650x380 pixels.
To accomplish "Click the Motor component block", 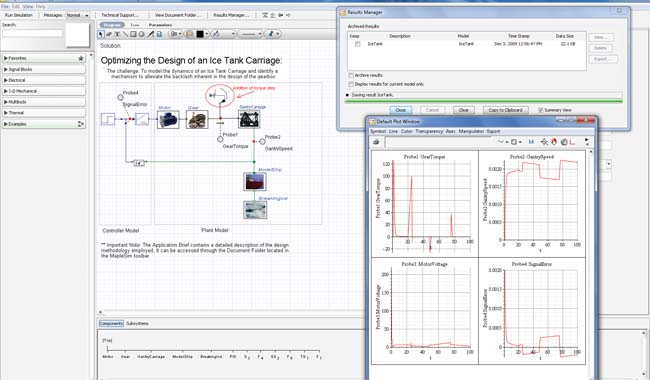I will click(168, 119).
